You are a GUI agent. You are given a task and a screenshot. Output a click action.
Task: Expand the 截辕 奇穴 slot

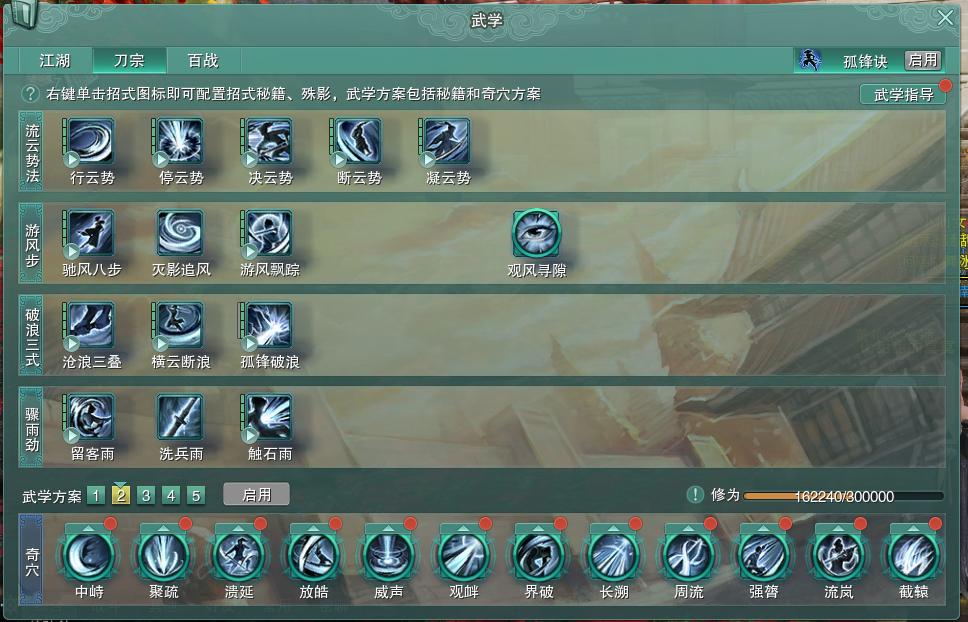(x=914, y=555)
